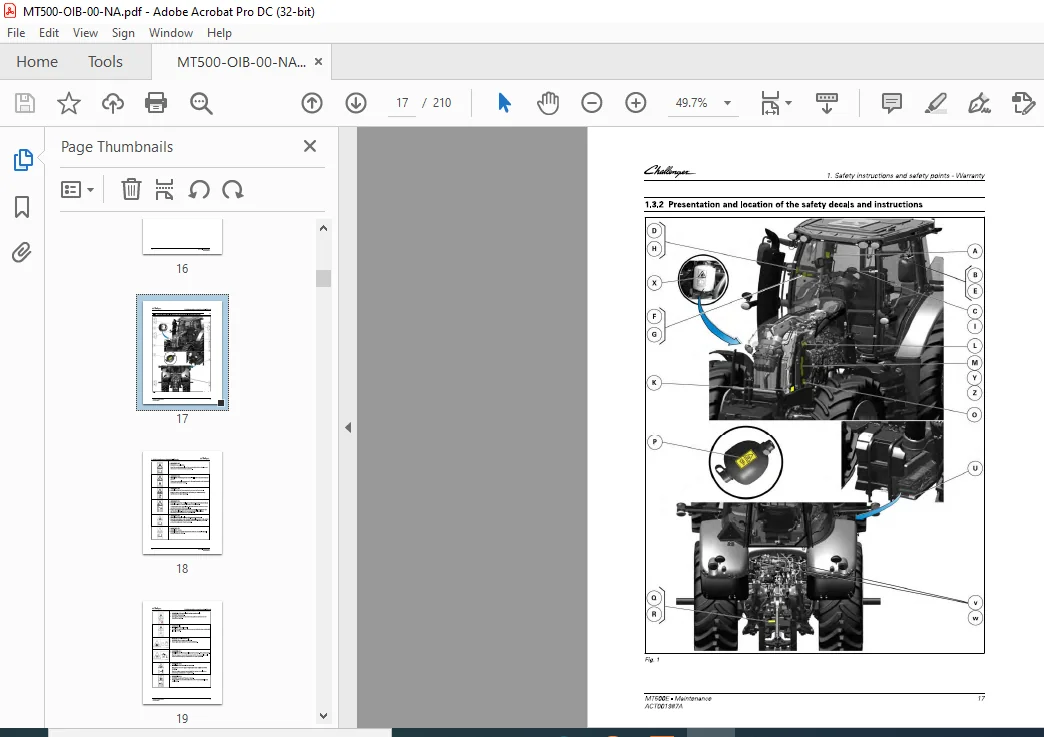Zoom out with minus icon
The width and height of the screenshot is (1044, 737).
click(592, 103)
